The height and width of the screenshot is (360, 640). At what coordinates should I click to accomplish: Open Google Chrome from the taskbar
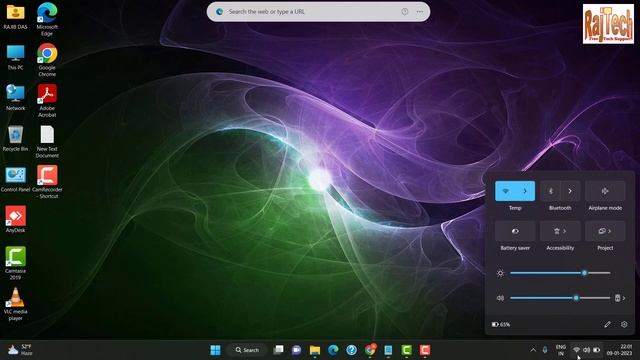click(370, 350)
